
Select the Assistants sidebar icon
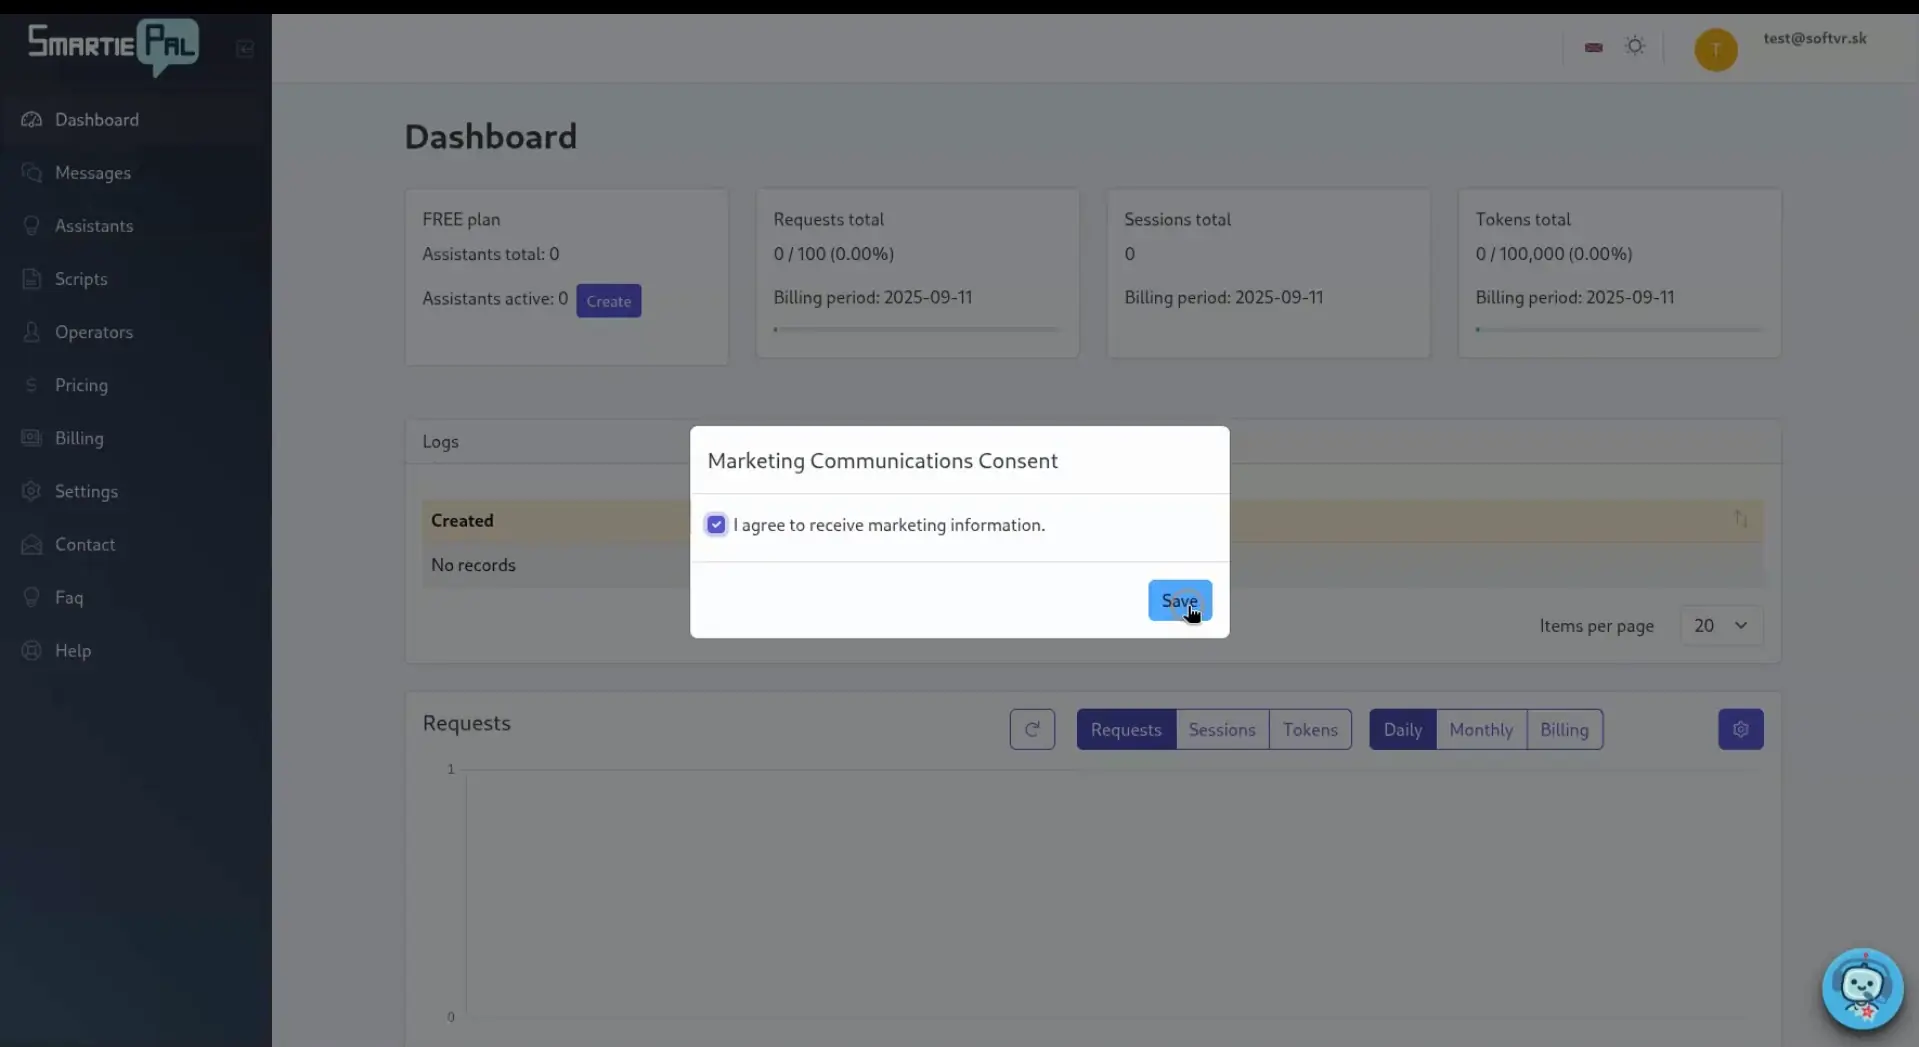[31, 225]
